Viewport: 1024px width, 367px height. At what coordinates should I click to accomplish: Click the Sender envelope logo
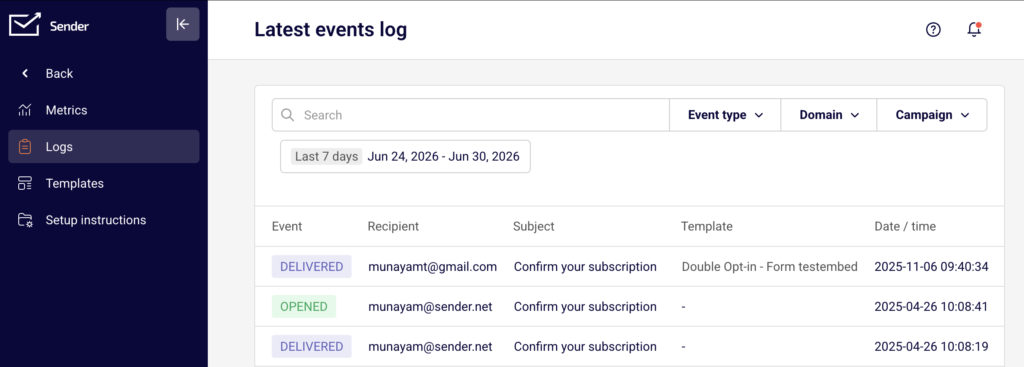point(25,25)
